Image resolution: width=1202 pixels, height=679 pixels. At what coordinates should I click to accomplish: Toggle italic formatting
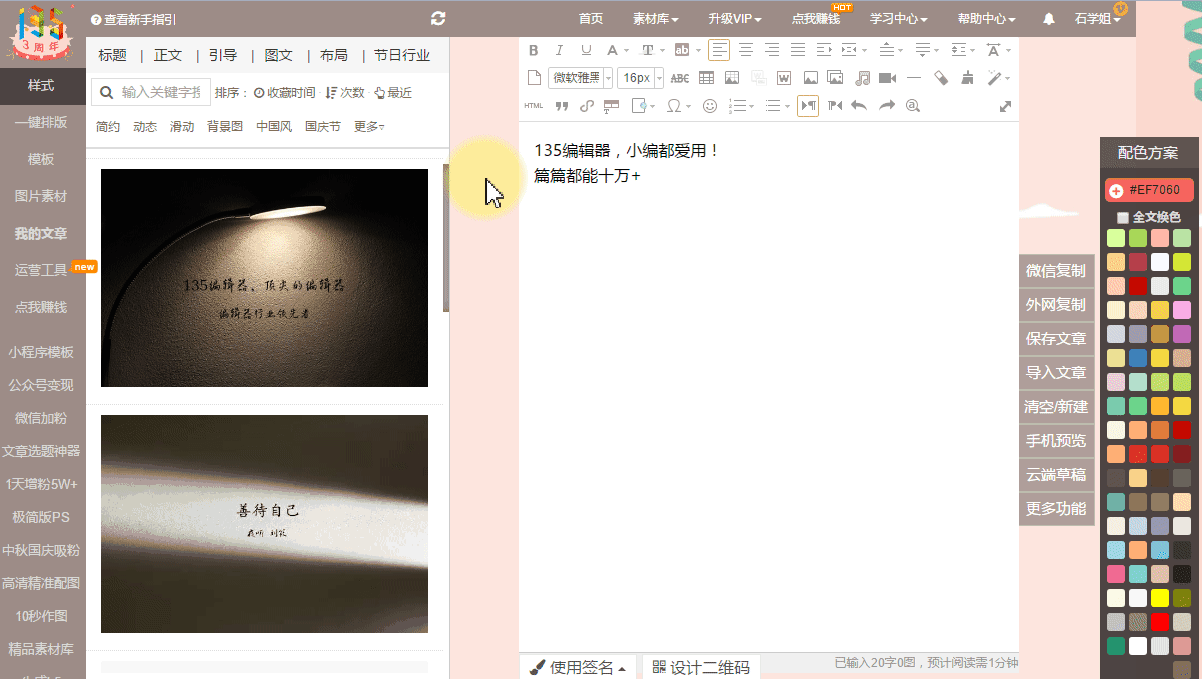pyautogui.click(x=559, y=50)
